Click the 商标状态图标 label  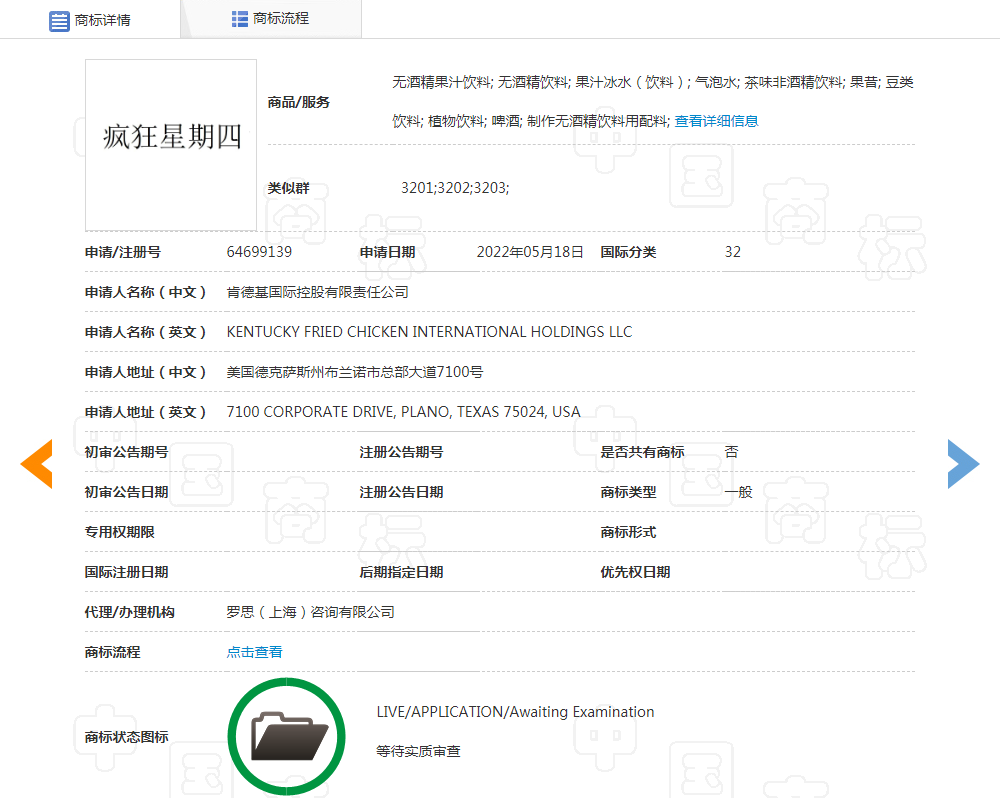coord(126,737)
